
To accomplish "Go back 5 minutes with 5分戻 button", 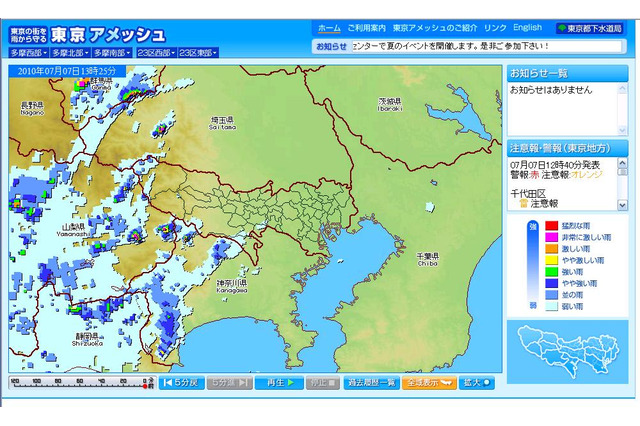I will point(182,383).
